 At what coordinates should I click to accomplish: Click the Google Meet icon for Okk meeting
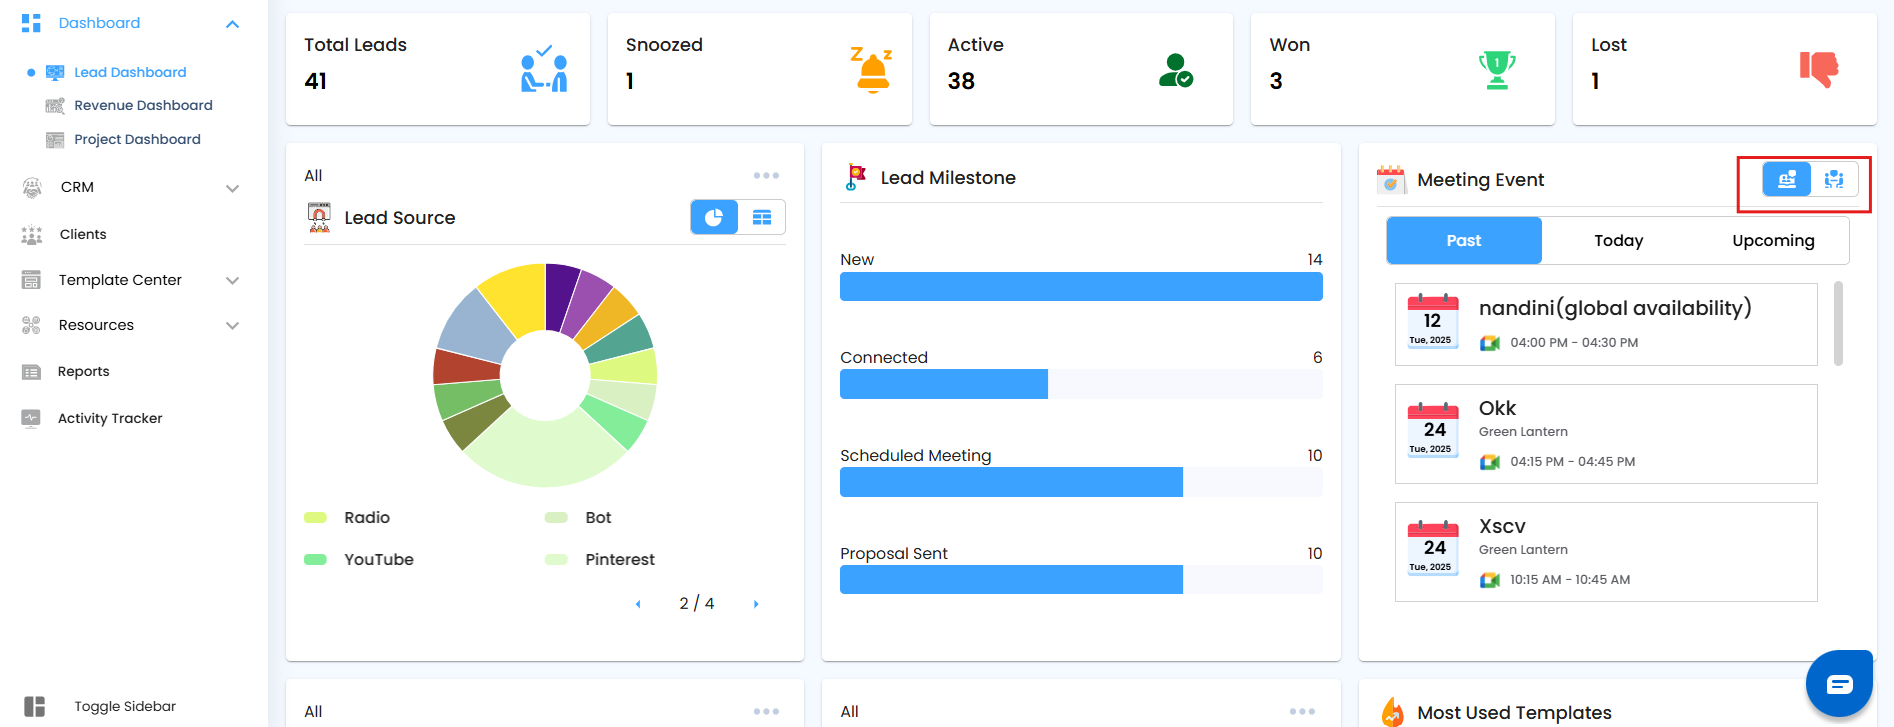(1490, 462)
